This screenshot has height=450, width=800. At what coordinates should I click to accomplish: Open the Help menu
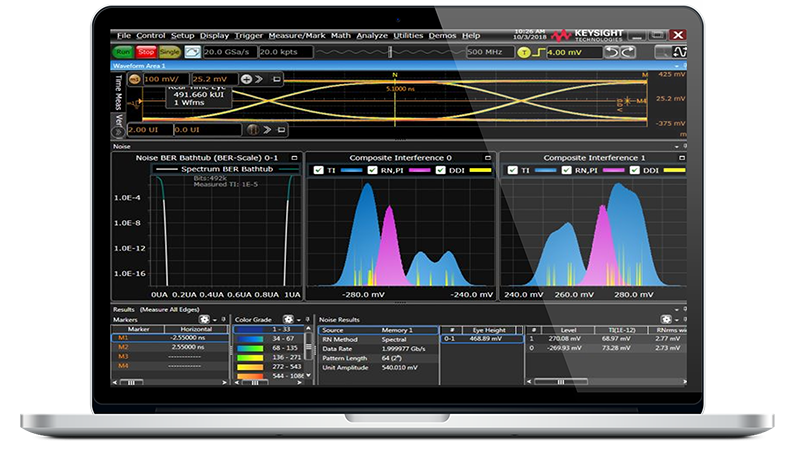(471, 36)
